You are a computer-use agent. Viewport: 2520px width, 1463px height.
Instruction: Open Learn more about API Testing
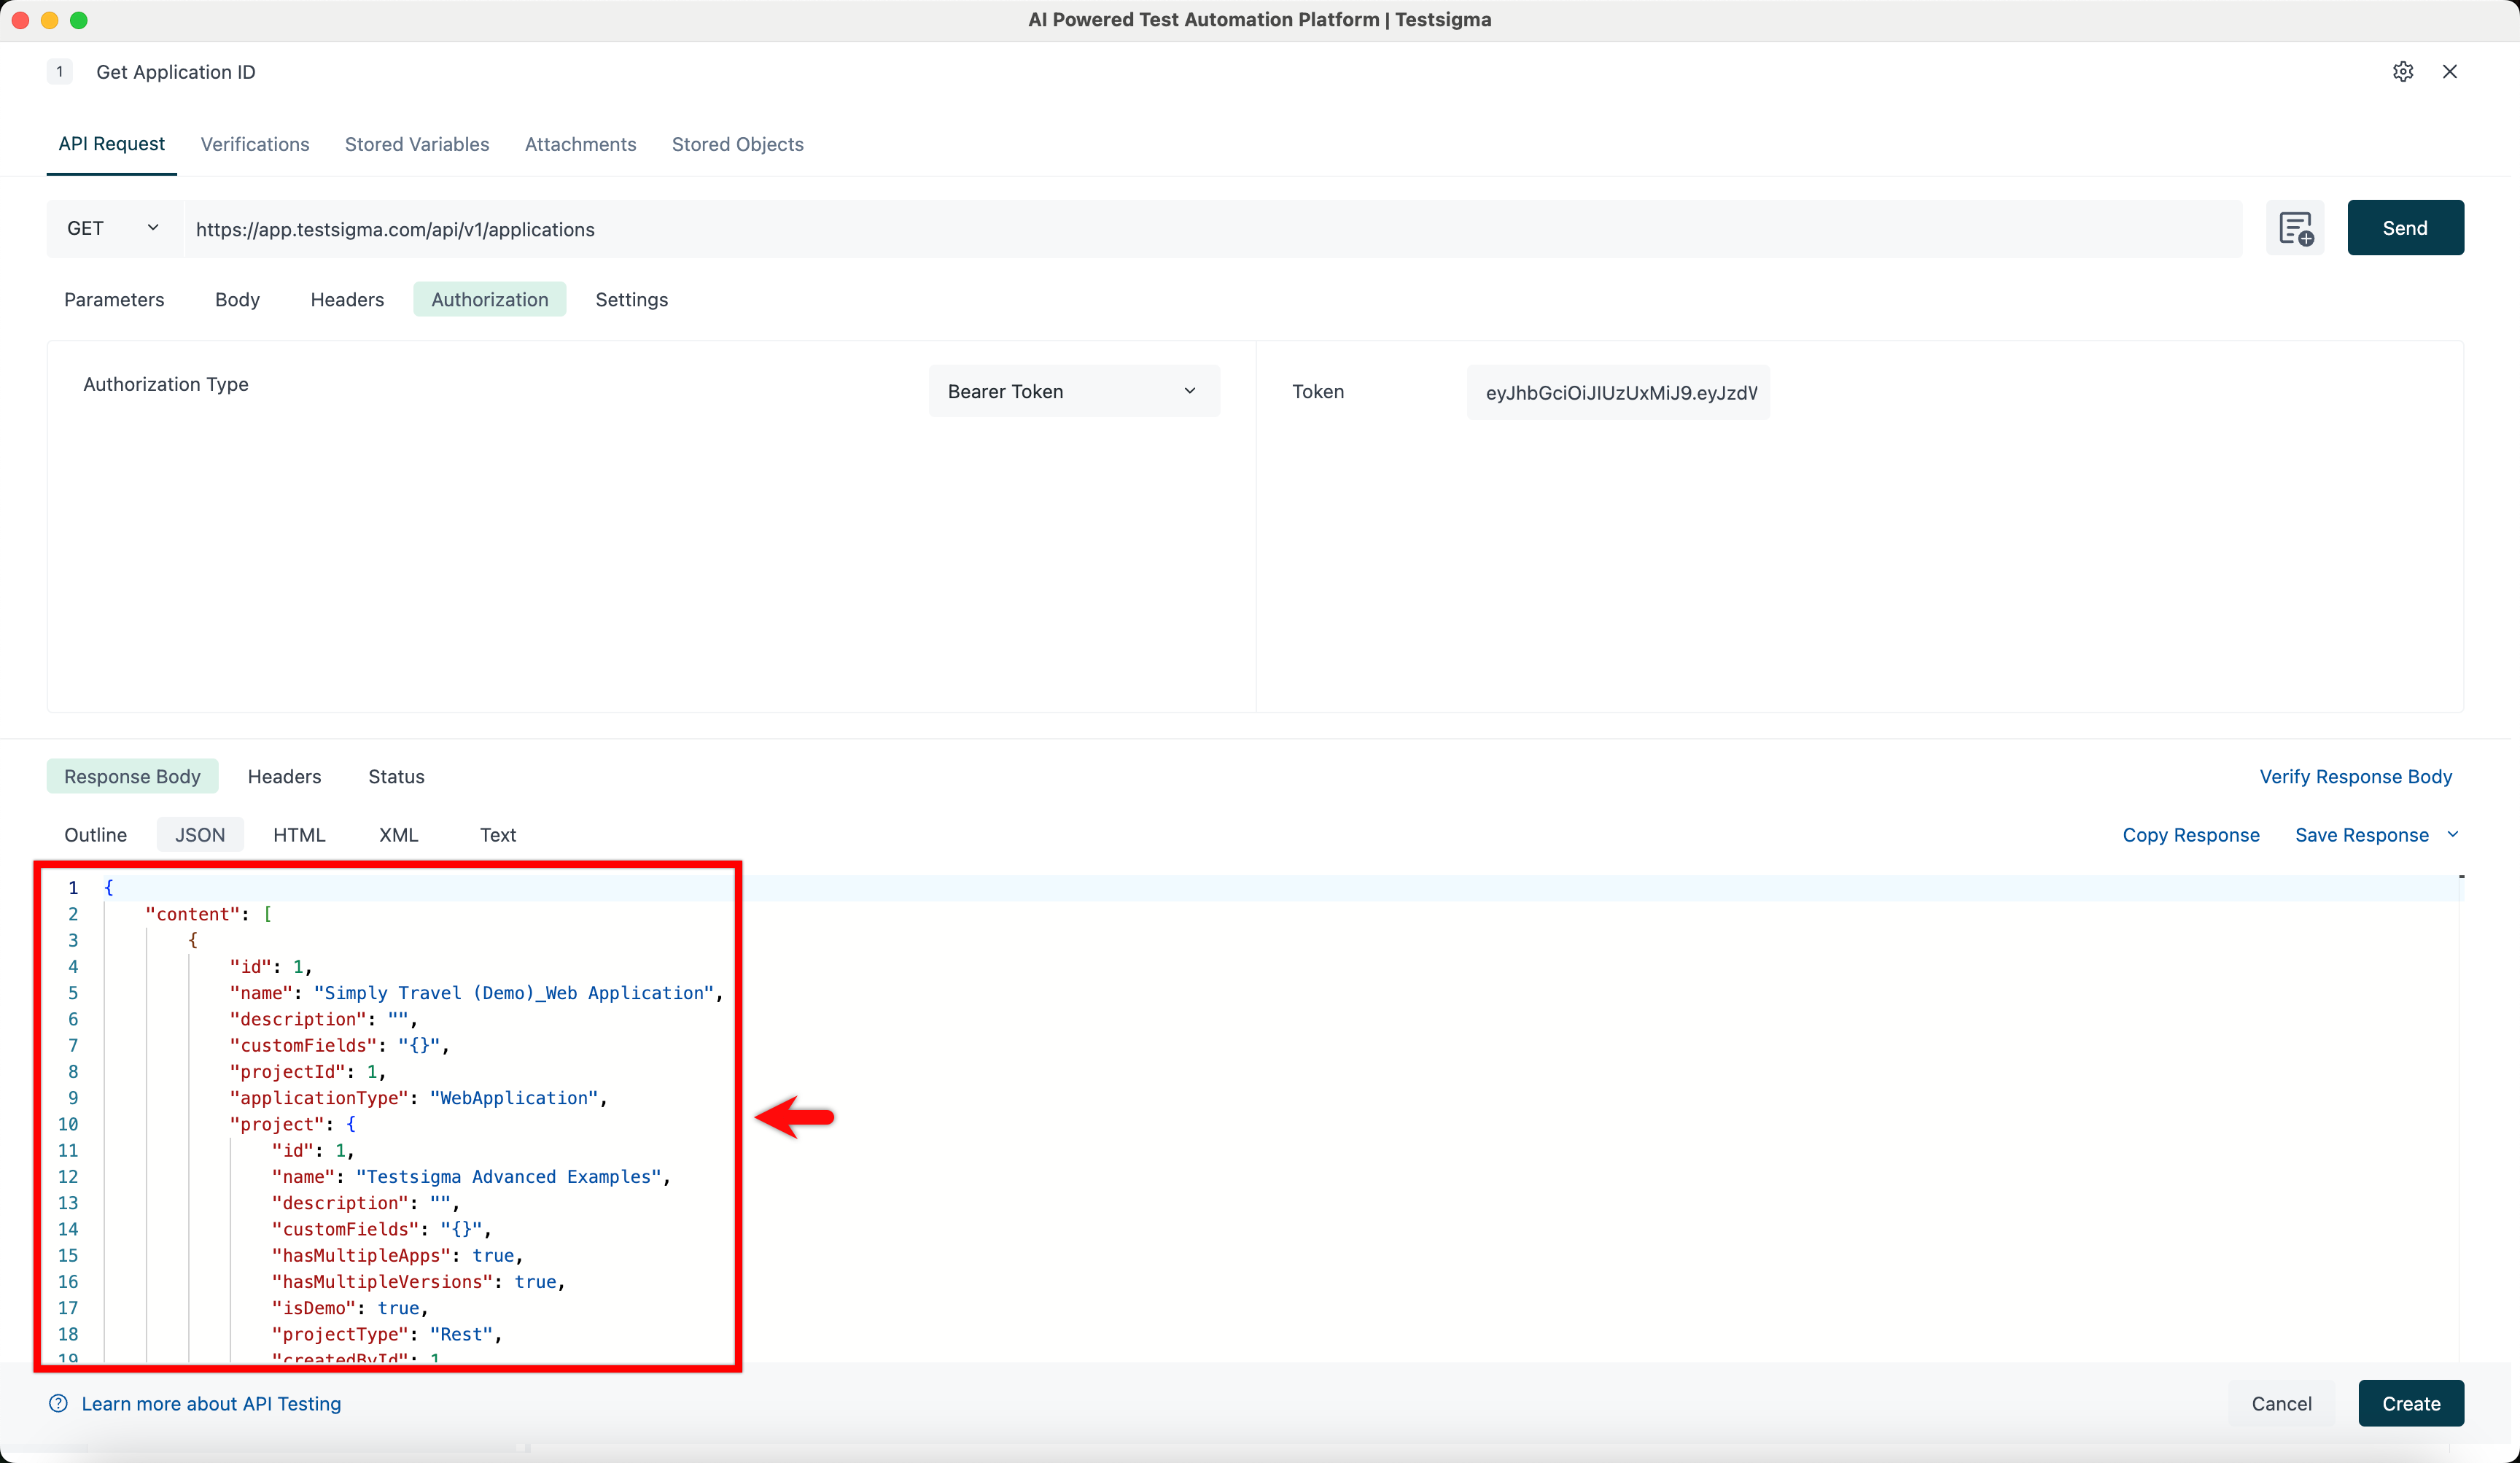coord(211,1403)
